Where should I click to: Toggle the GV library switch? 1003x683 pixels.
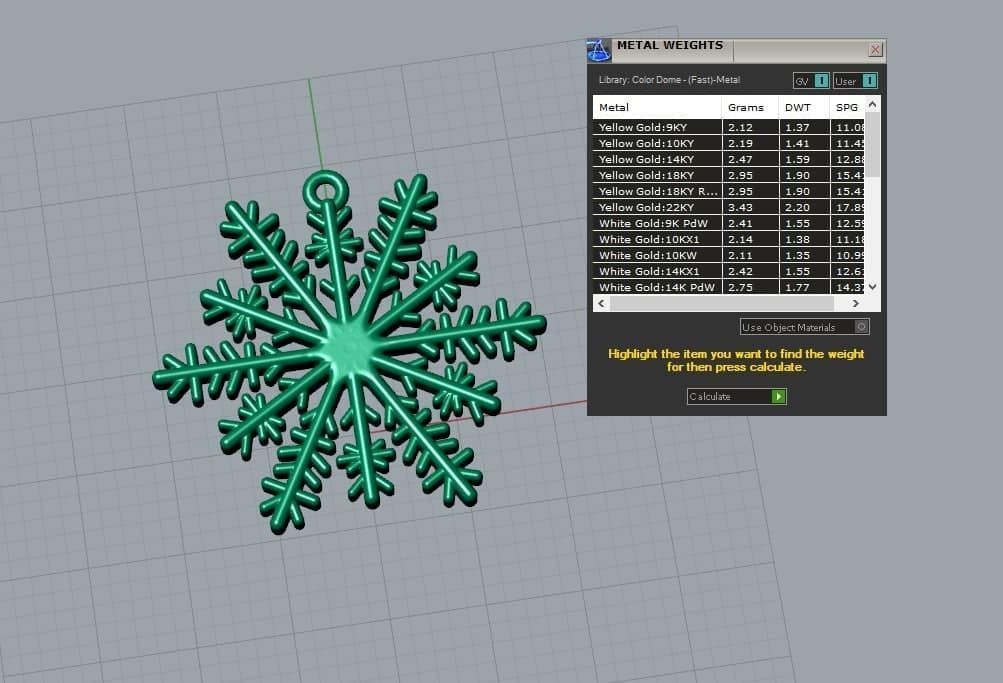811,81
